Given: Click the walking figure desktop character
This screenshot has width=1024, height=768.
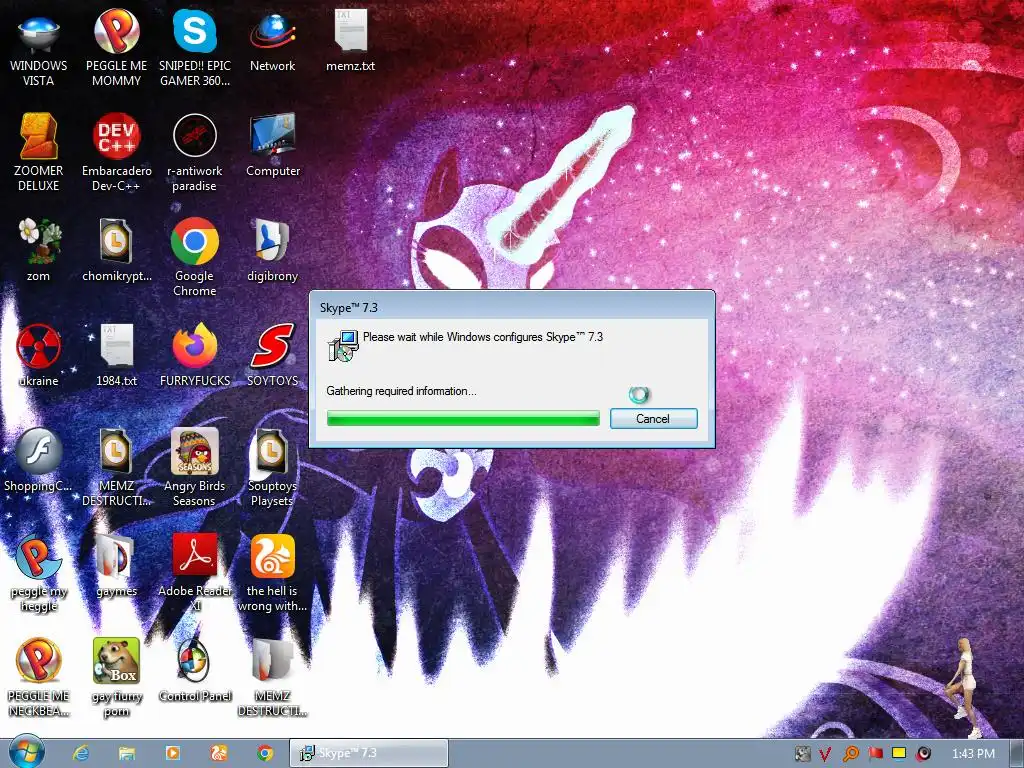Looking at the screenshot, I should [x=965, y=687].
